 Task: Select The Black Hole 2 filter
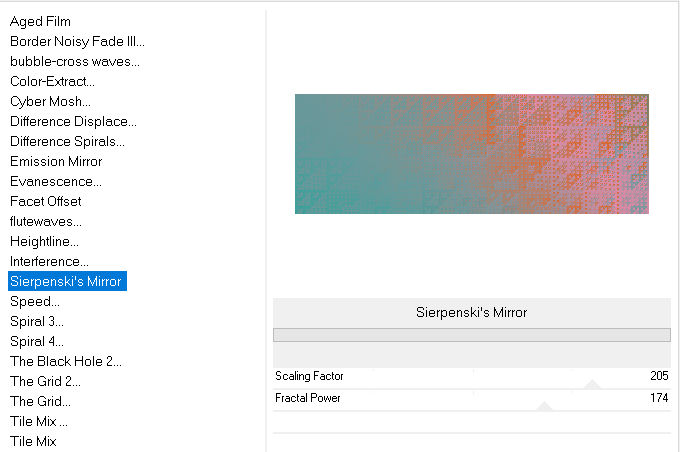tap(66, 361)
